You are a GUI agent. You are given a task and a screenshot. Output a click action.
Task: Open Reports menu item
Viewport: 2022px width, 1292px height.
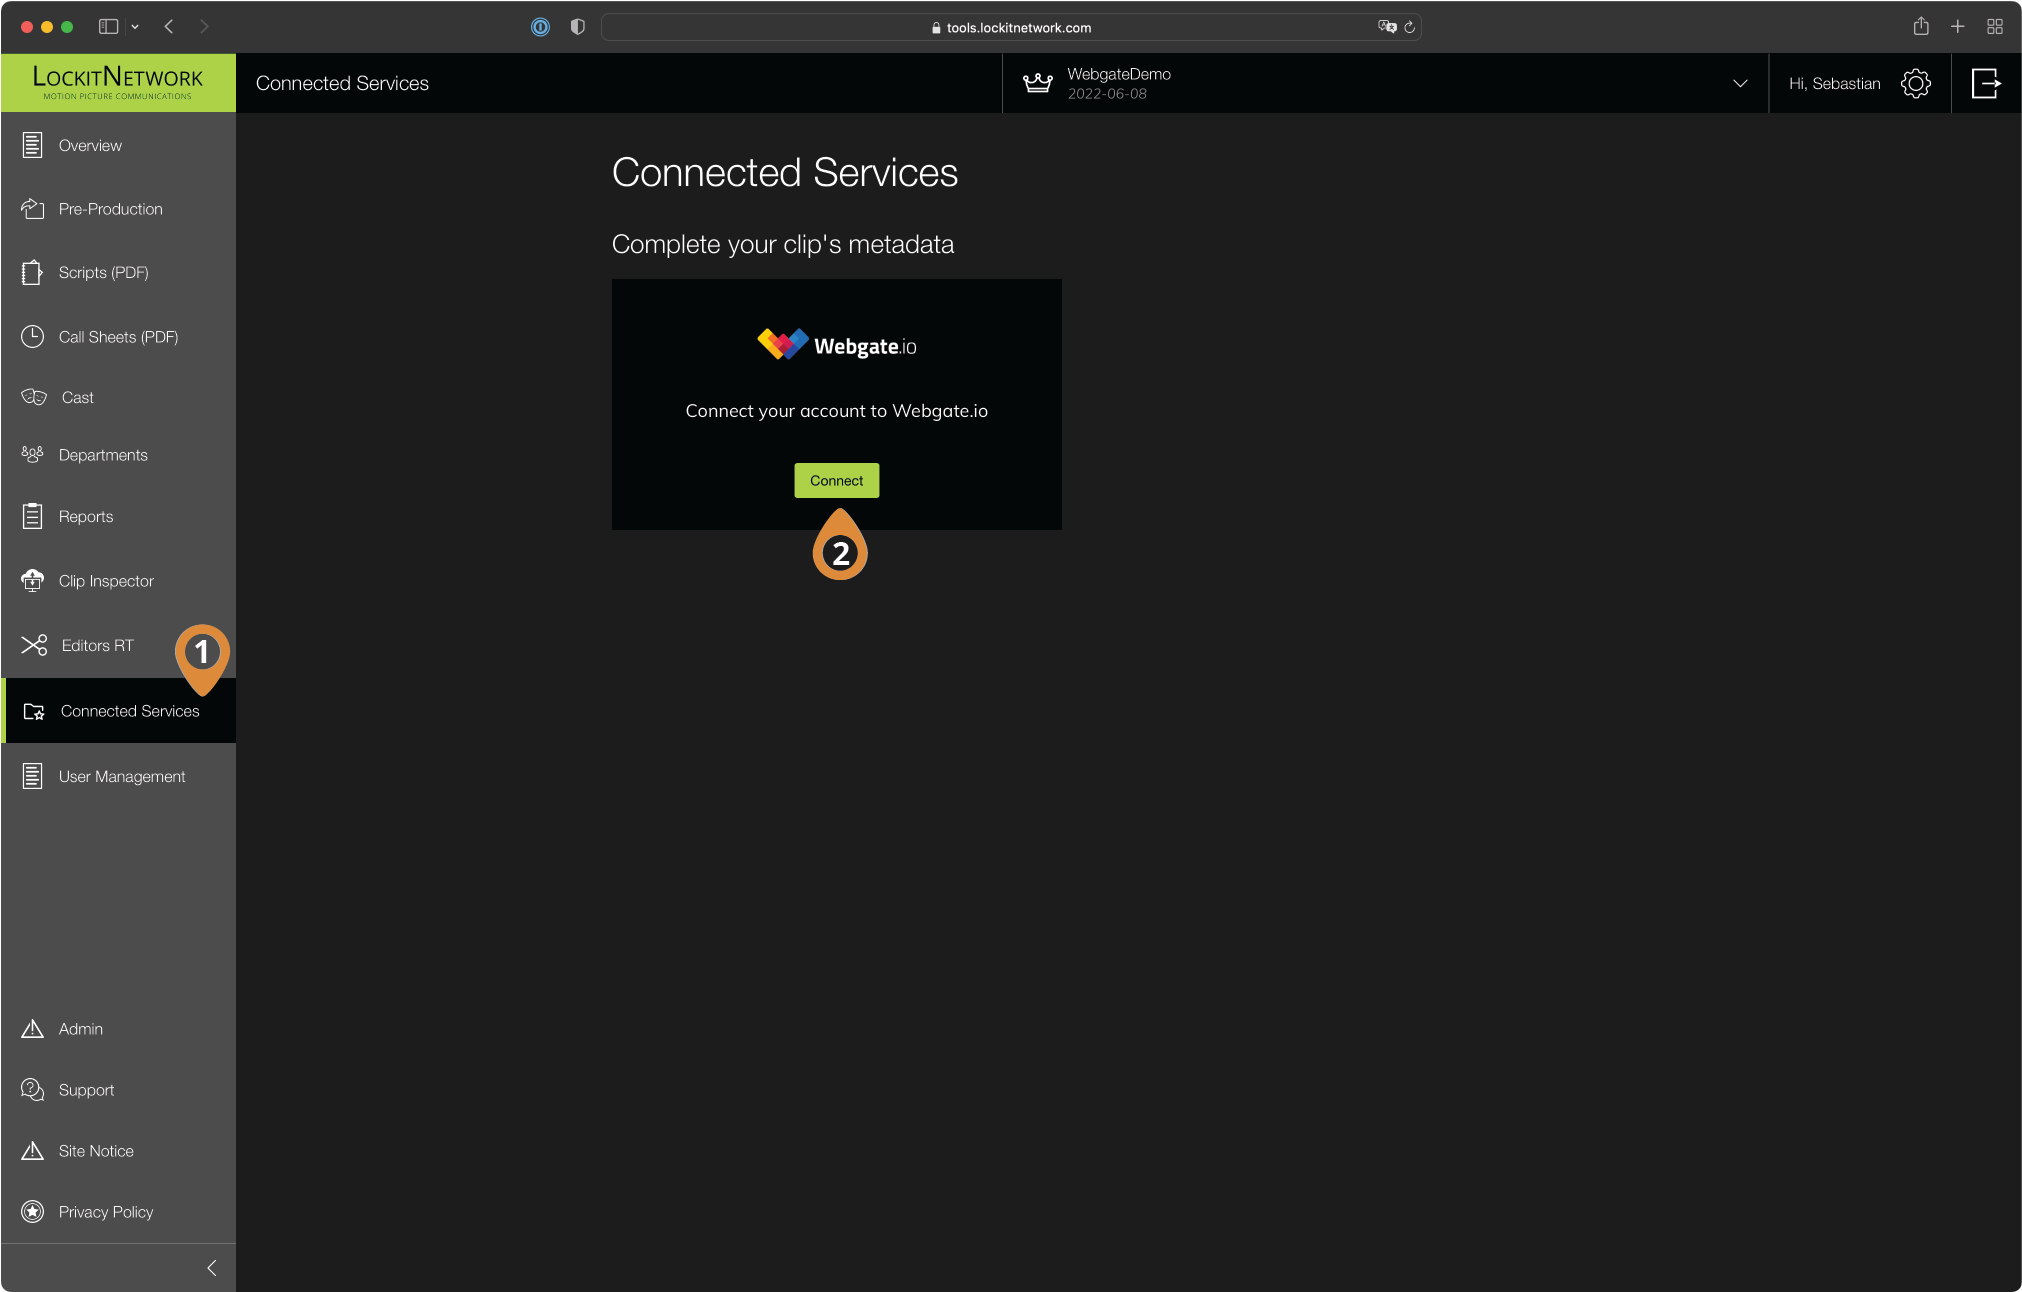click(x=118, y=516)
